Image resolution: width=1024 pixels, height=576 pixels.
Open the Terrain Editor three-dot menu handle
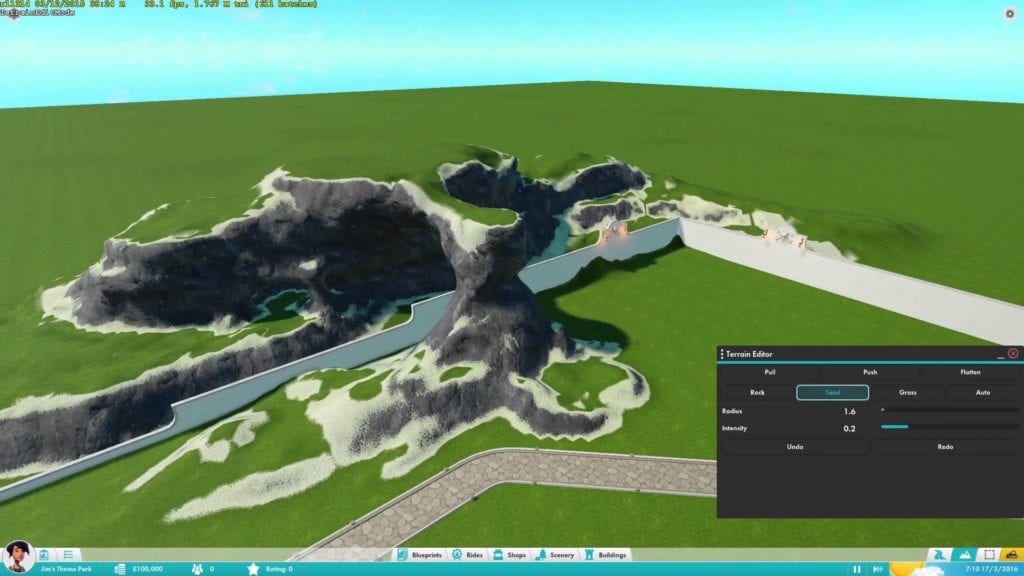(x=722, y=354)
